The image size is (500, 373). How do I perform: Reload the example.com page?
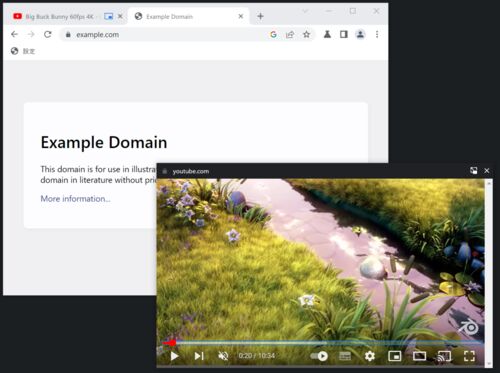48,34
